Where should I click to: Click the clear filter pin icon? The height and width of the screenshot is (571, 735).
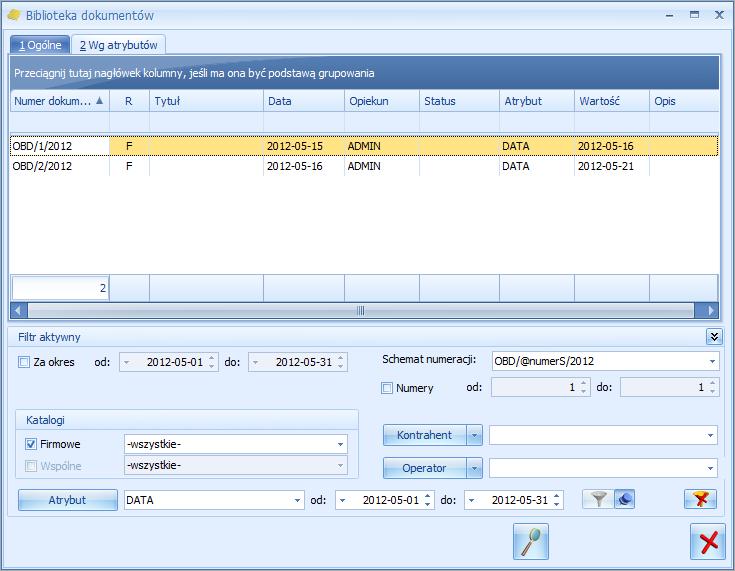(x=700, y=499)
